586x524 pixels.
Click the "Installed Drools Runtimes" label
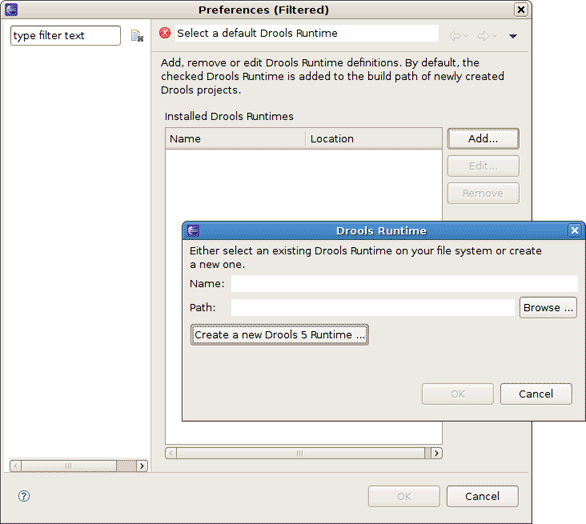pyautogui.click(x=229, y=116)
